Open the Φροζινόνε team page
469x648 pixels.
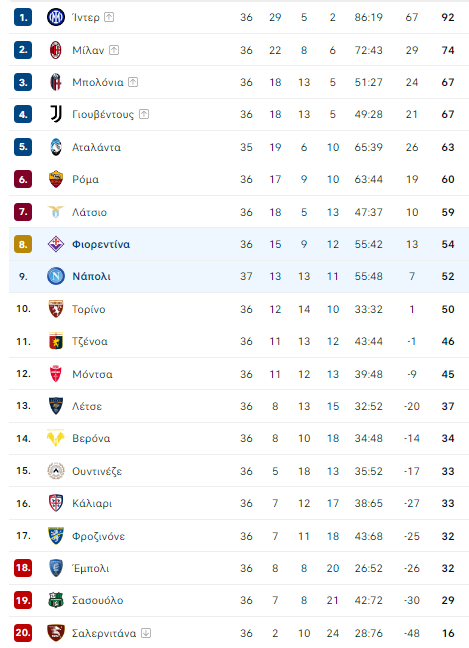[x=98, y=536]
